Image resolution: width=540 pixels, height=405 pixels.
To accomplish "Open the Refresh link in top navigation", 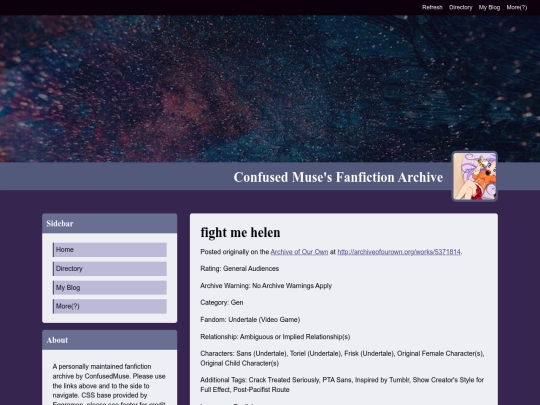I will [x=432, y=7].
